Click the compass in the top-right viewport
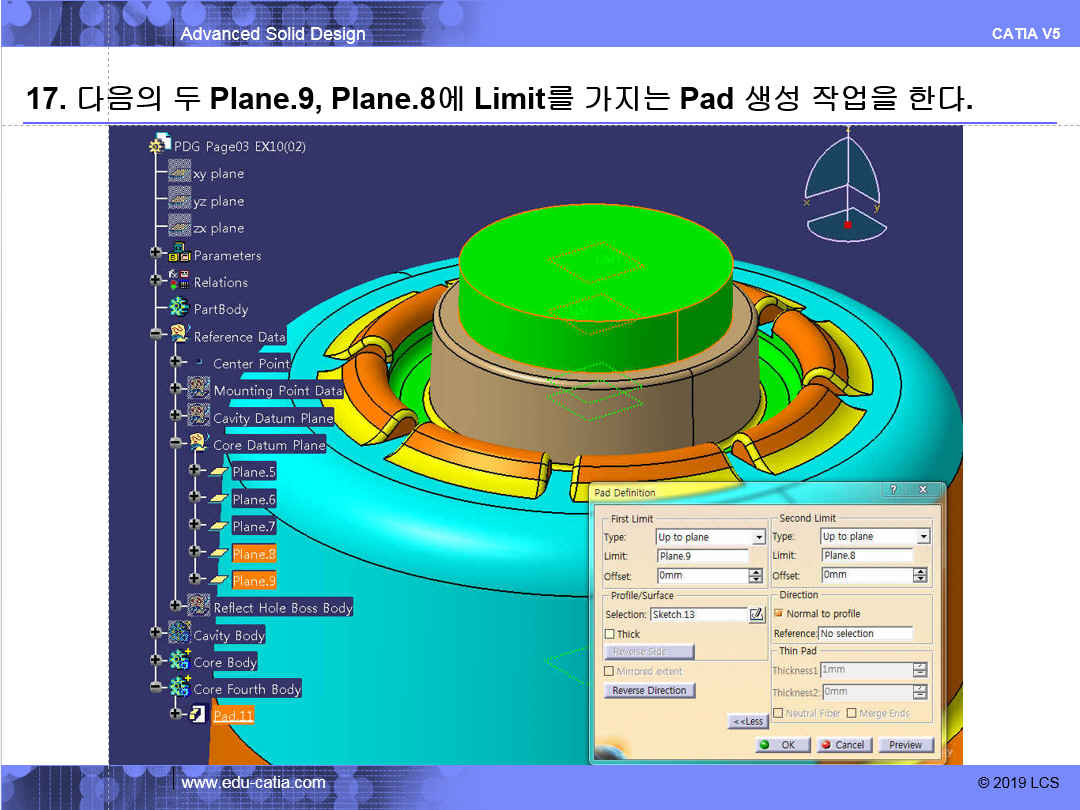The image size is (1080, 810). click(x=847, y=186)
